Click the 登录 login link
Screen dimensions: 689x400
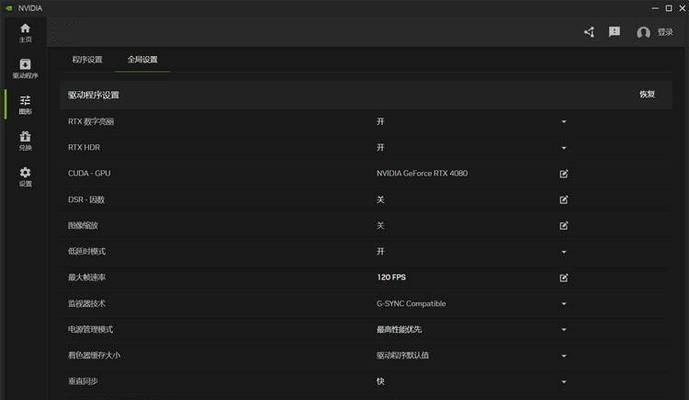(665, 32)
